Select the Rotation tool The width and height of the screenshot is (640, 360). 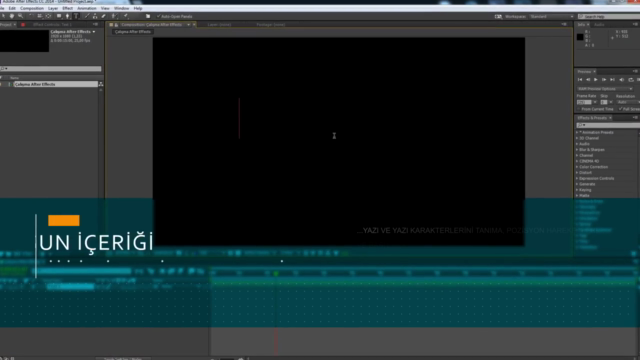[31, 16]
